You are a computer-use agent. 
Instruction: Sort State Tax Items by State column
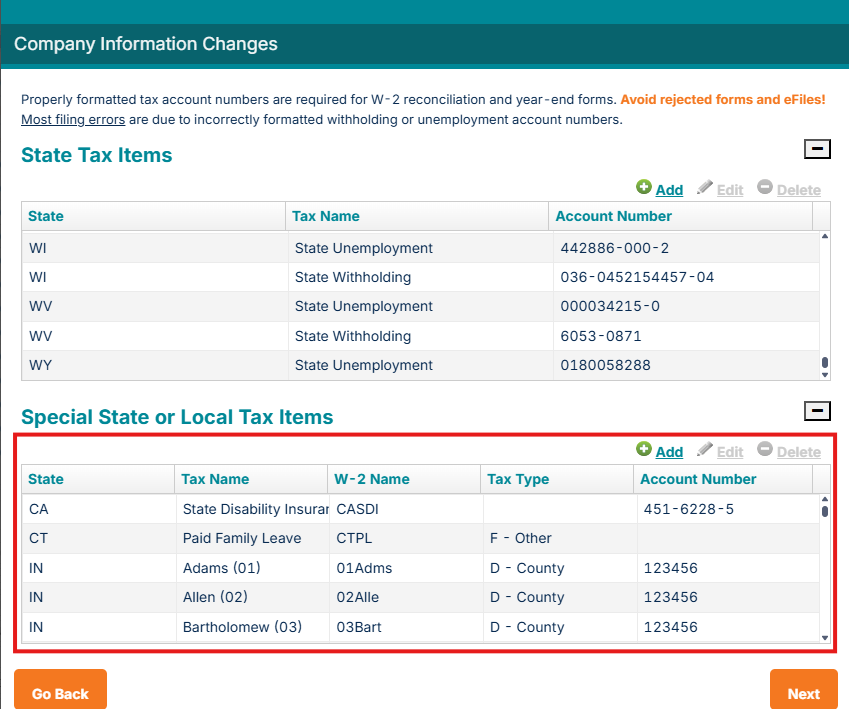[x=153, y=216]
